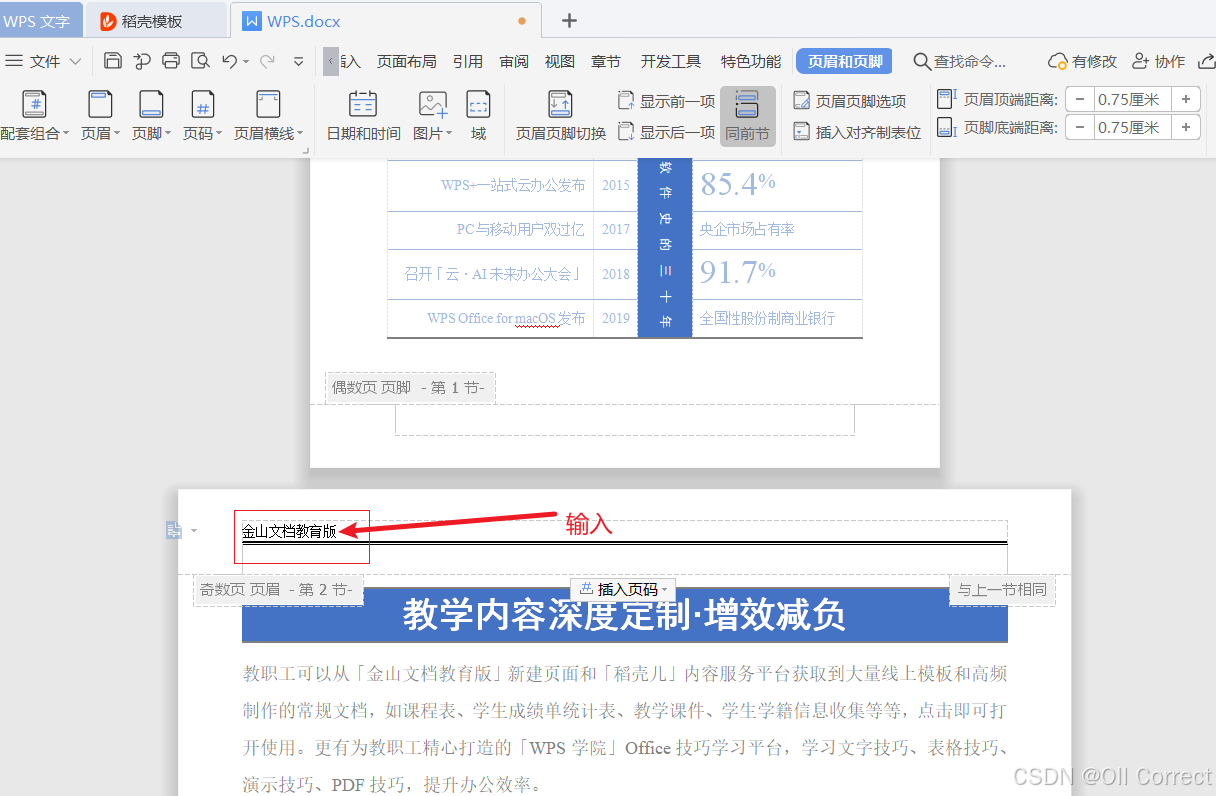
Task: Increase 页脚底端距离 with plus button
Action: tap(1186, 127)
